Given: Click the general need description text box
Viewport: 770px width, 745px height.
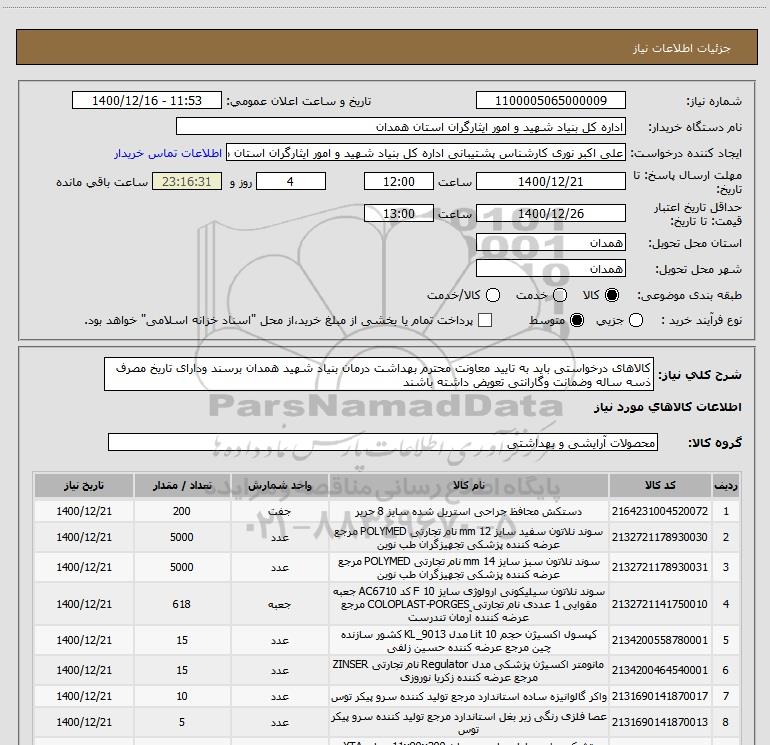Looking at the screenshot, I should pyautogui.click(x=379, y=374).
